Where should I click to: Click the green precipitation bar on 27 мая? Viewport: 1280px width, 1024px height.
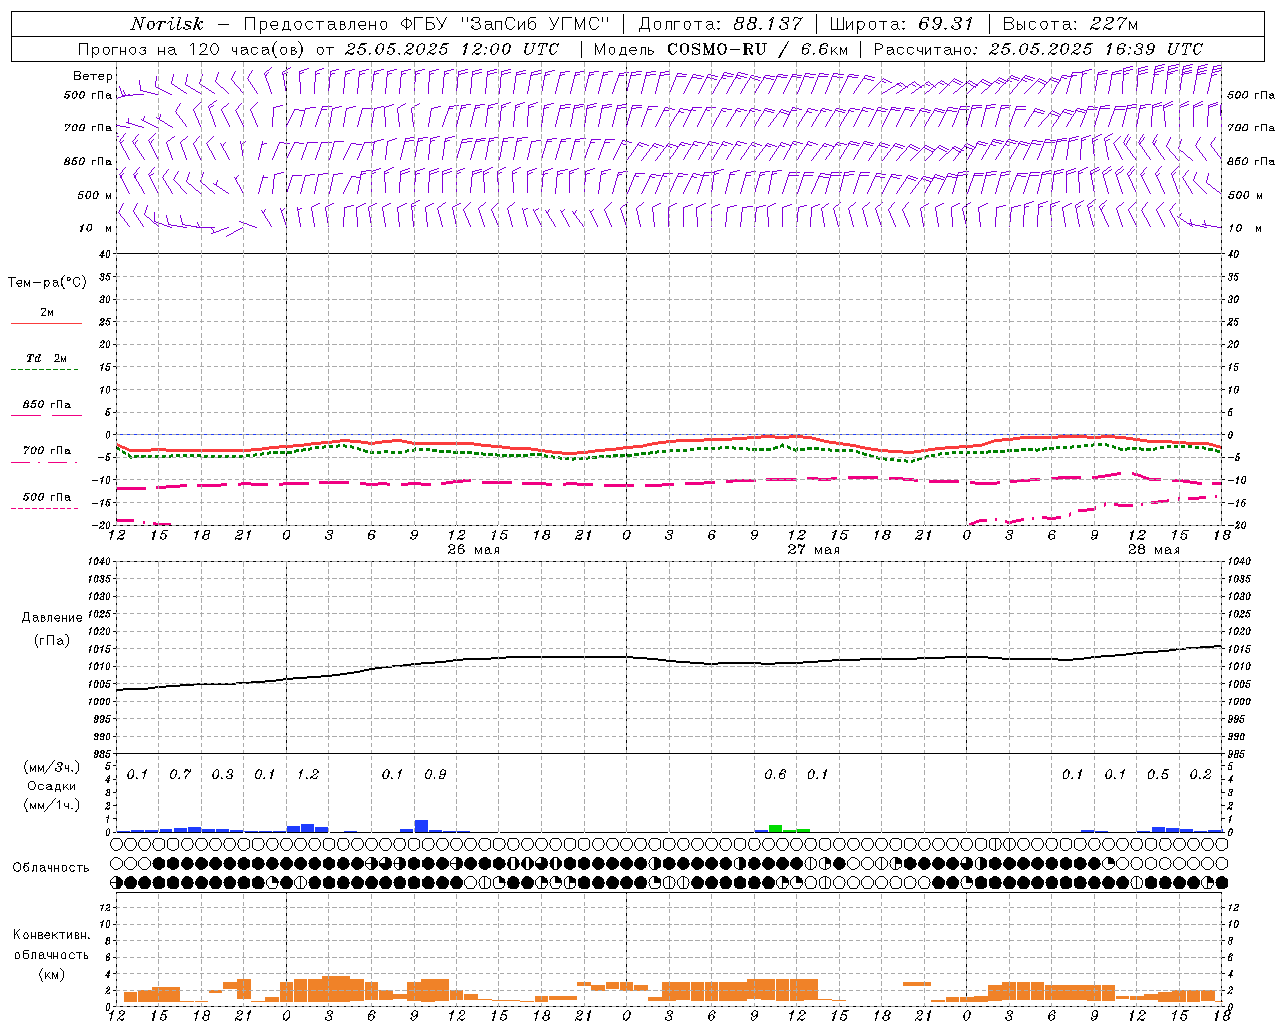tap(775, 828)
